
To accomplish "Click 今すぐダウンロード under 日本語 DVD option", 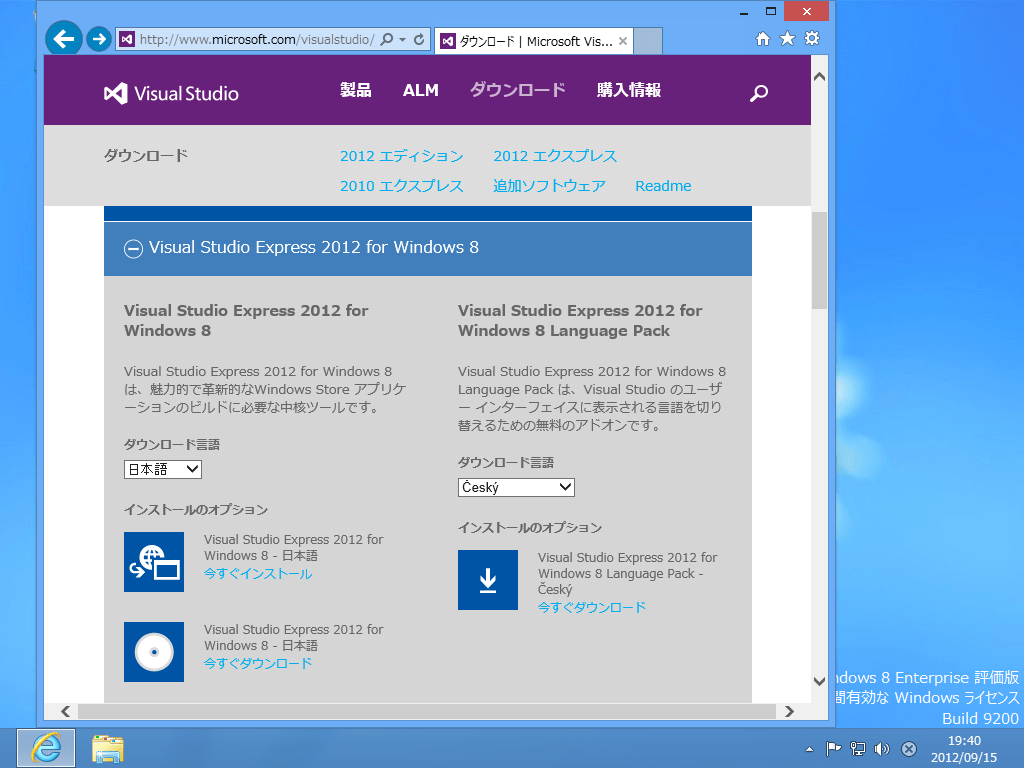I will 258,664.
